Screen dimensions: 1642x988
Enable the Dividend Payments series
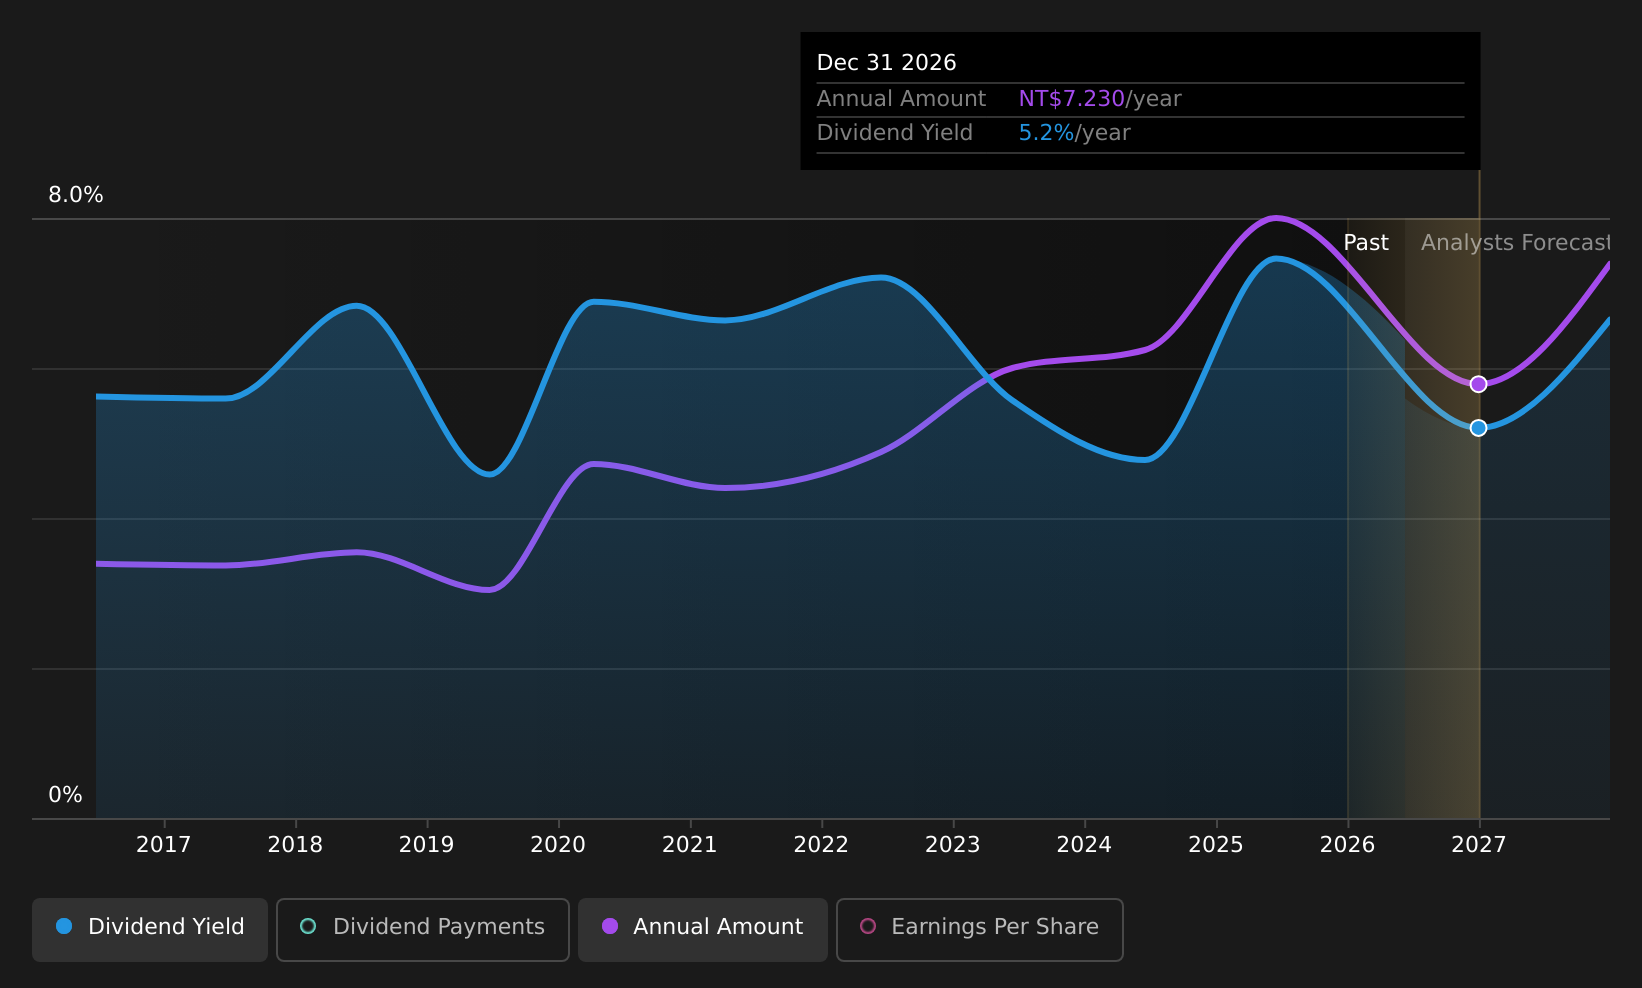point(423,929)
